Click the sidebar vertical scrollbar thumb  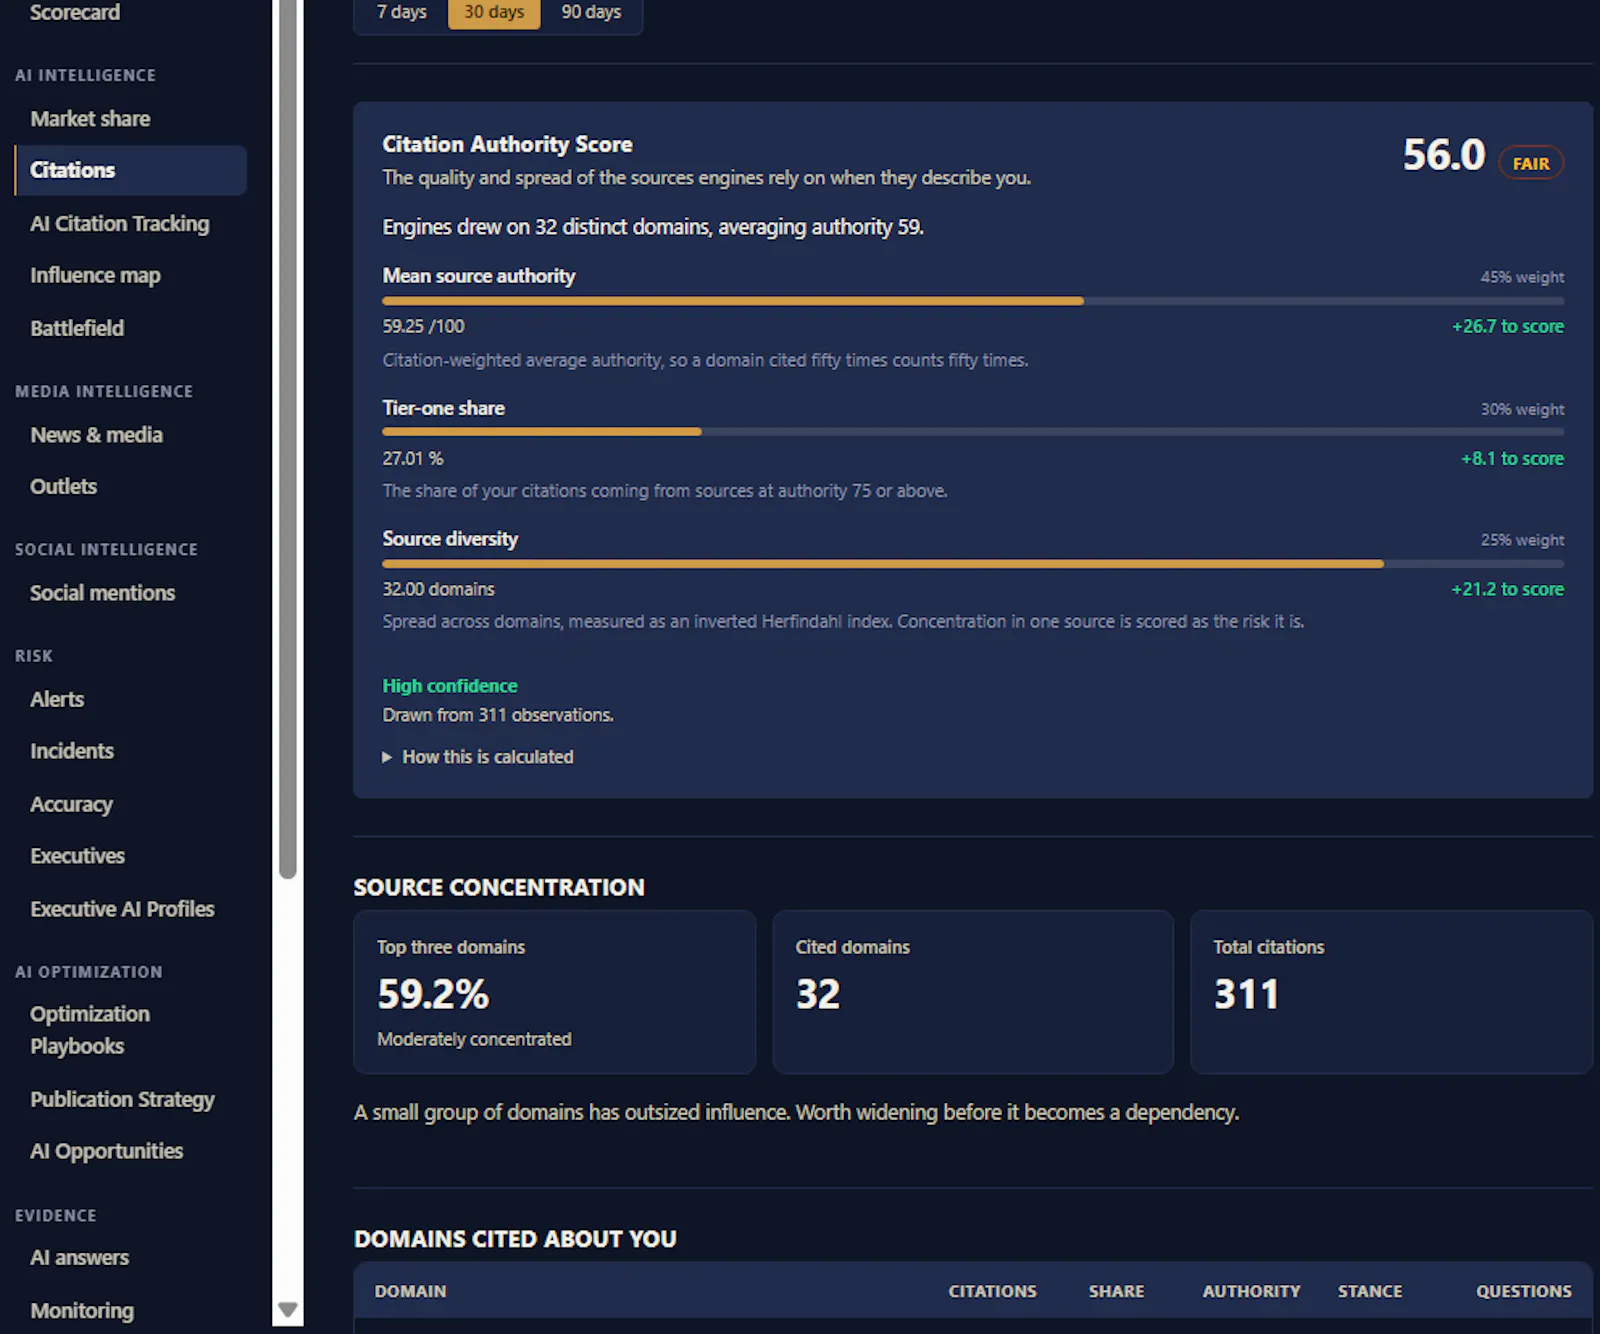tap(288, 438)
